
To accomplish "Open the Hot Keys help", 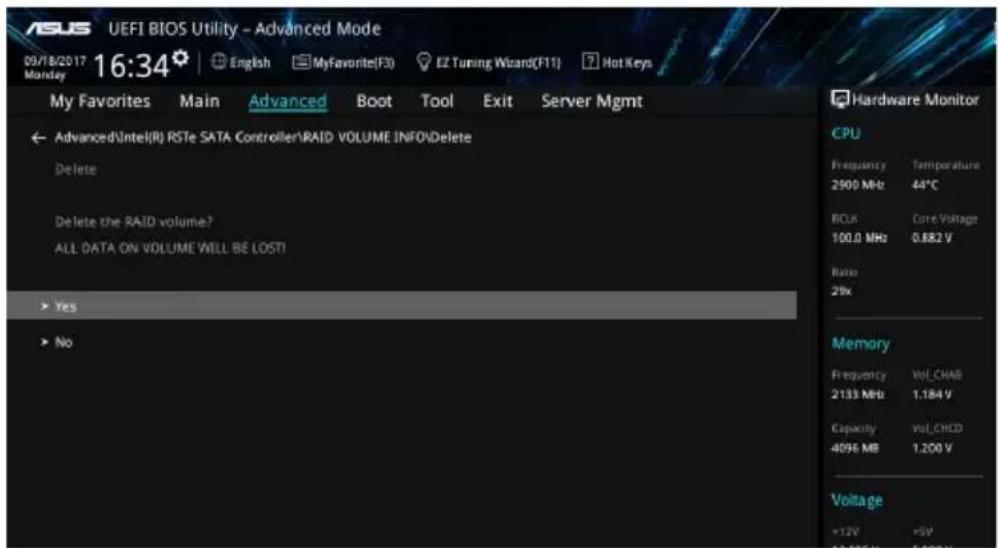I will (617, 63).
